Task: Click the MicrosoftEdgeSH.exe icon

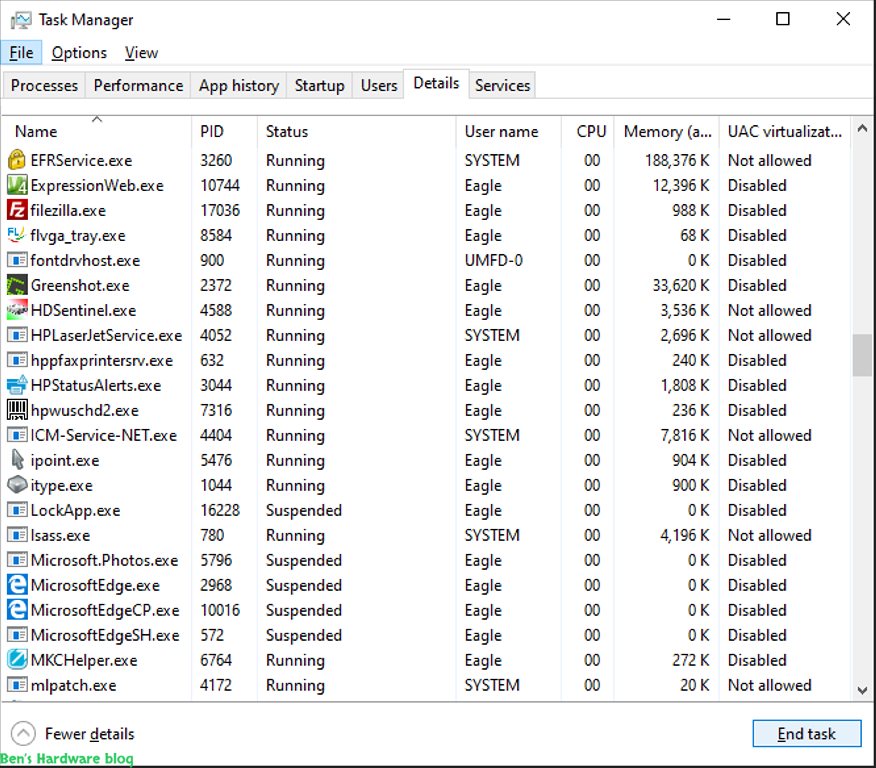Action: pos(17,635)
